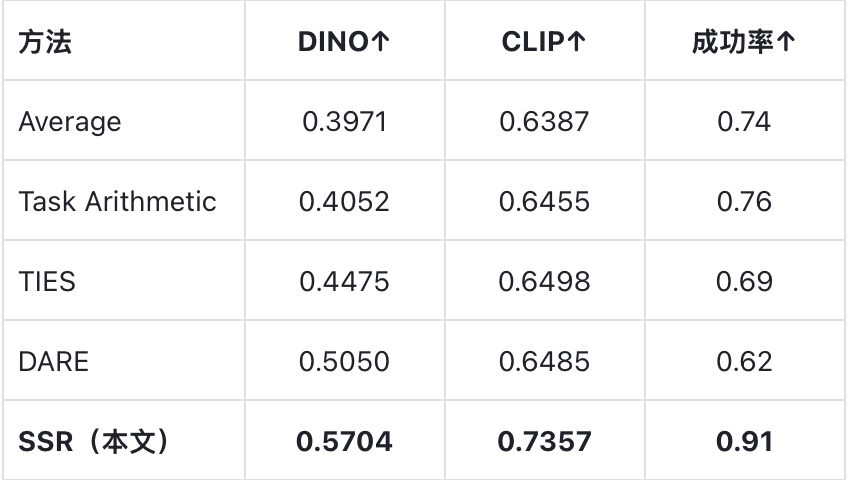Click the bold SSR CLIP value 0.7357
This screenshot has width=848, height=480.
click(544, 442)
